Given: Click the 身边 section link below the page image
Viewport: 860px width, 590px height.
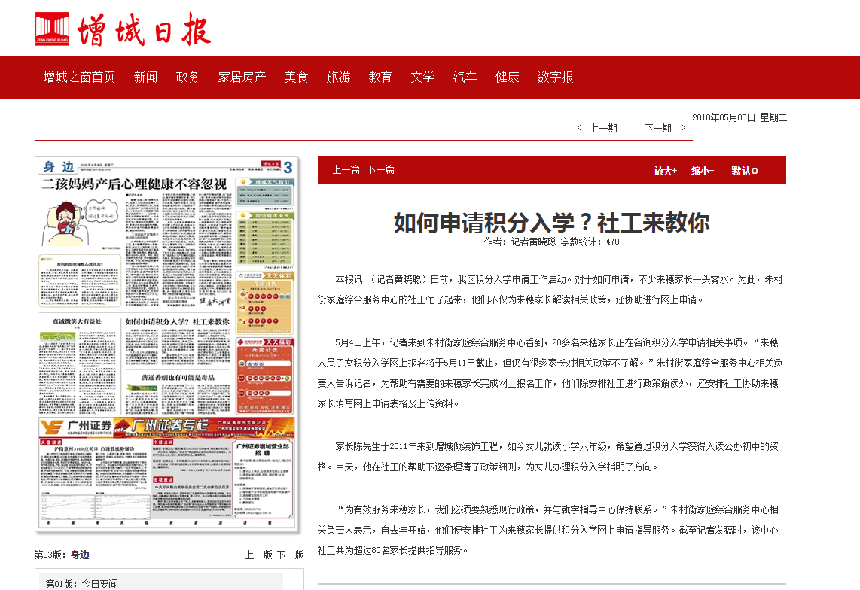Looking at the screenshot, I should [x=80, y=555].
